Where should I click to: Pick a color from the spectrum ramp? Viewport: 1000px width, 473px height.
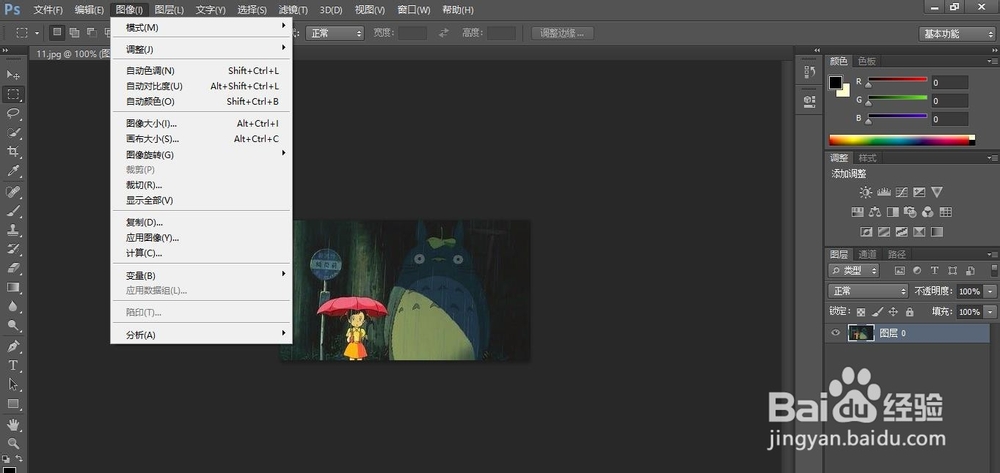pos(902,140)
